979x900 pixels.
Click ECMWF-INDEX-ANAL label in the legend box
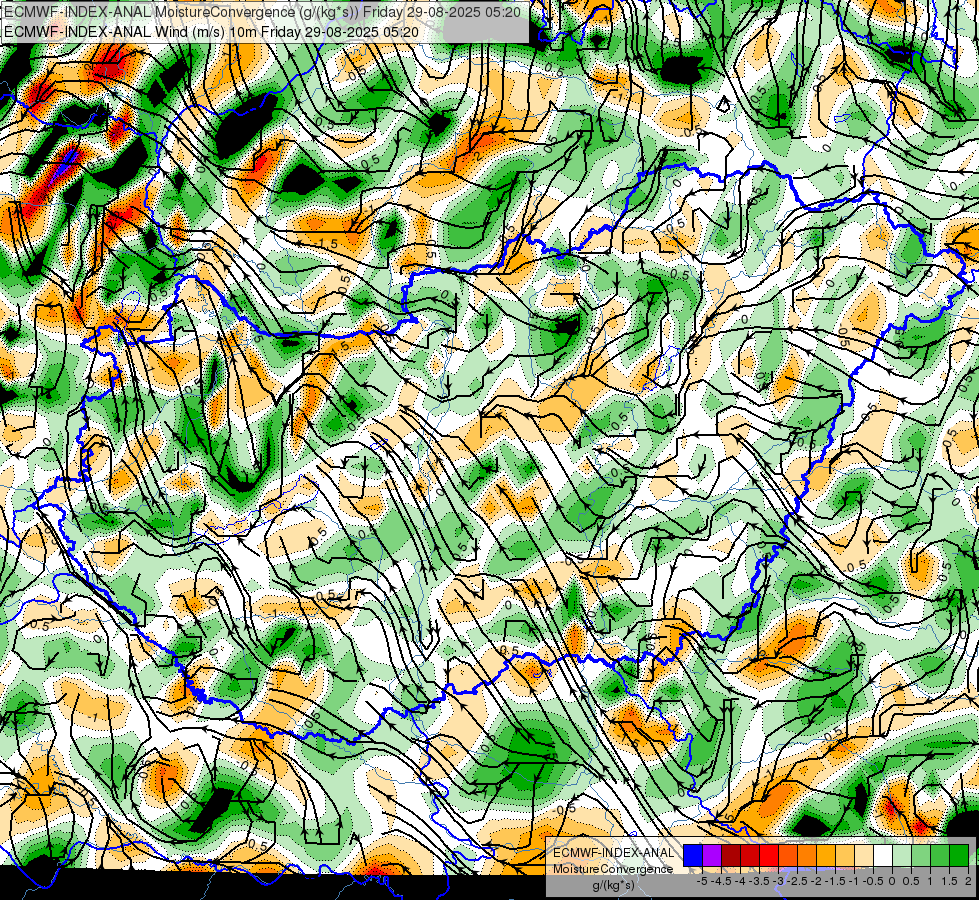(x=613, y=853)
